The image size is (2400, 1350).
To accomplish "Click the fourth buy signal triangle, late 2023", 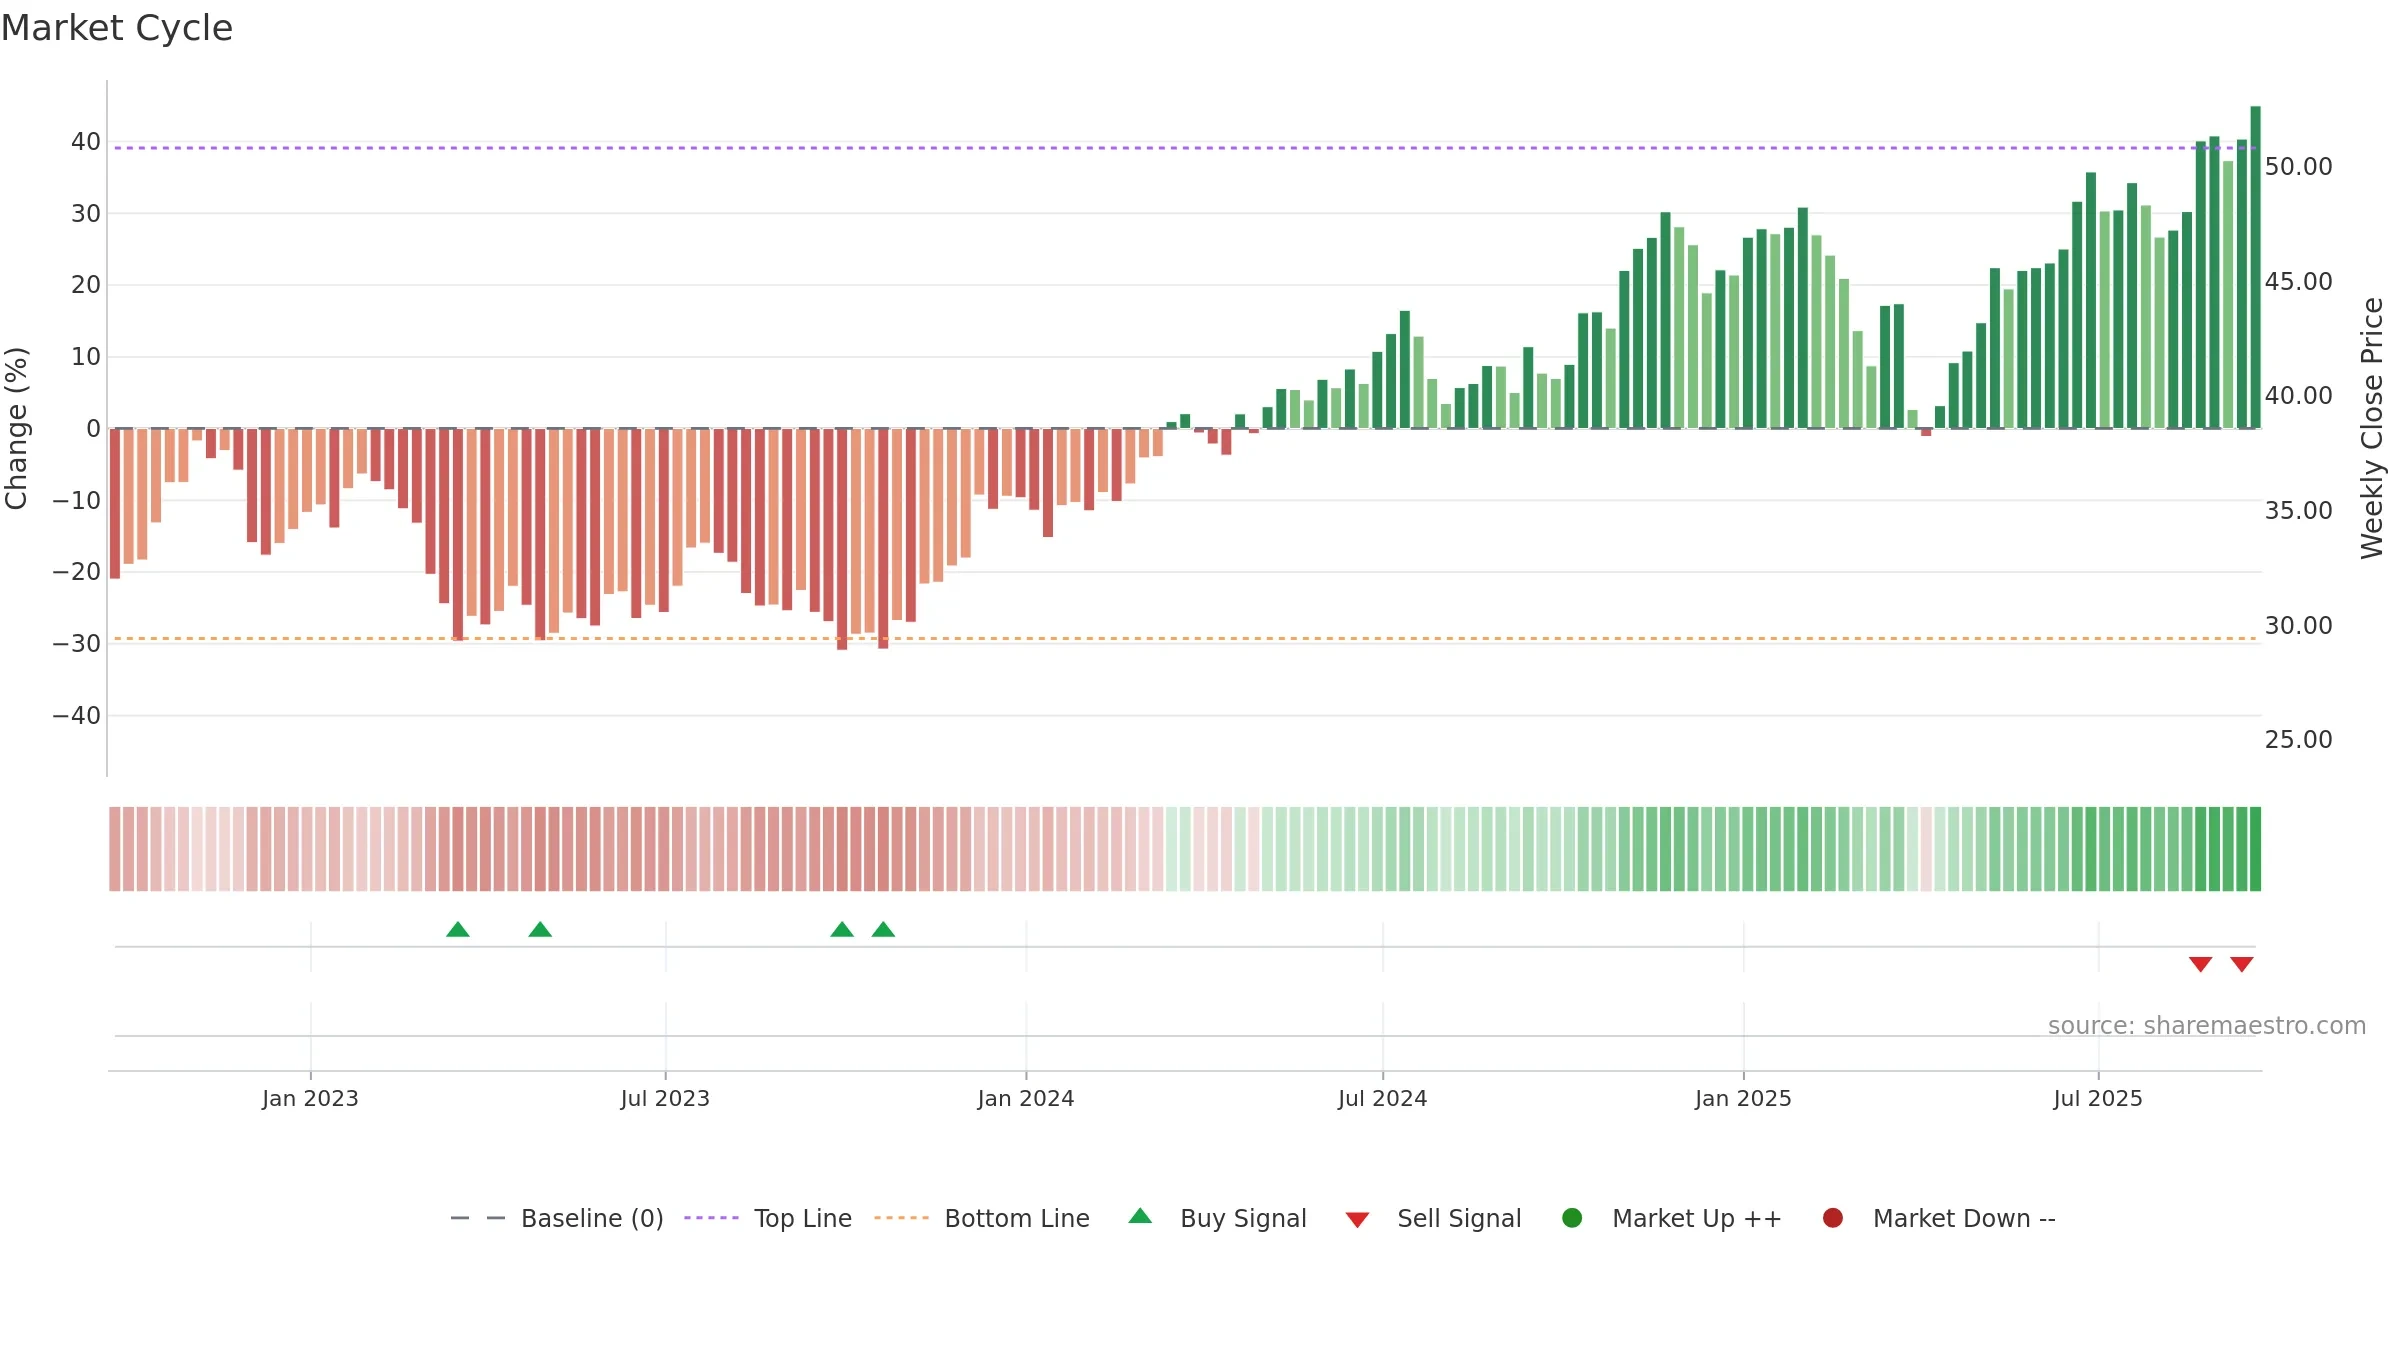I will 883,930.
